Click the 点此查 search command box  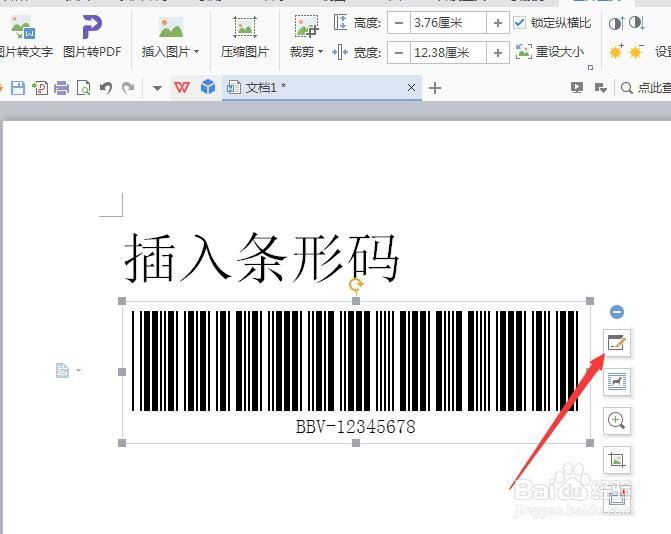pyautogui.click(x=645, y=88)
